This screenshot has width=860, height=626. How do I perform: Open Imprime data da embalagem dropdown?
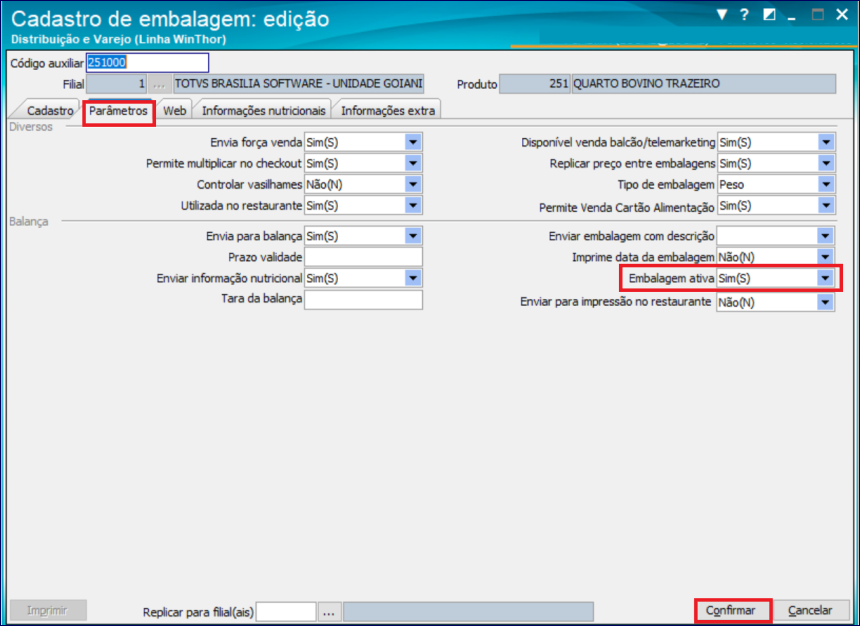coord(825,257)
